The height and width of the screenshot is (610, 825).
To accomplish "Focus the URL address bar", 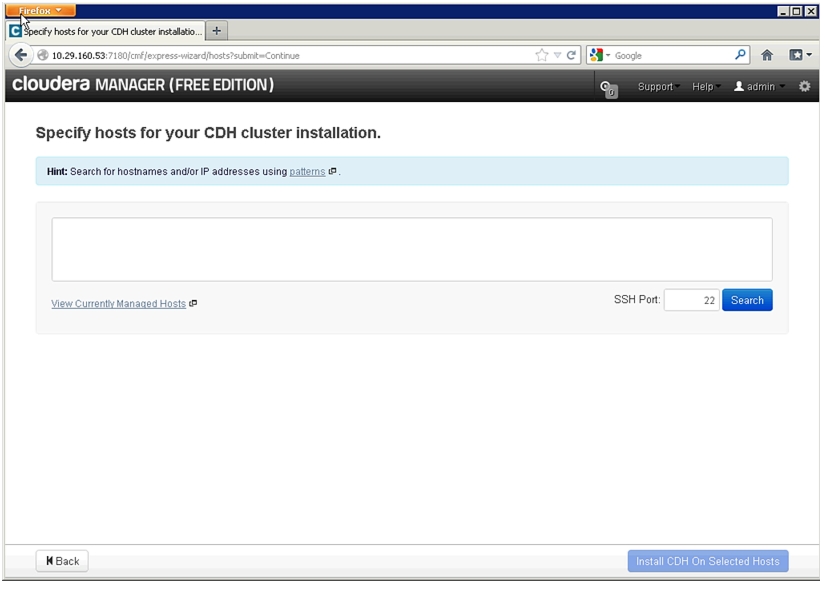I will click(x=284, y=55).
